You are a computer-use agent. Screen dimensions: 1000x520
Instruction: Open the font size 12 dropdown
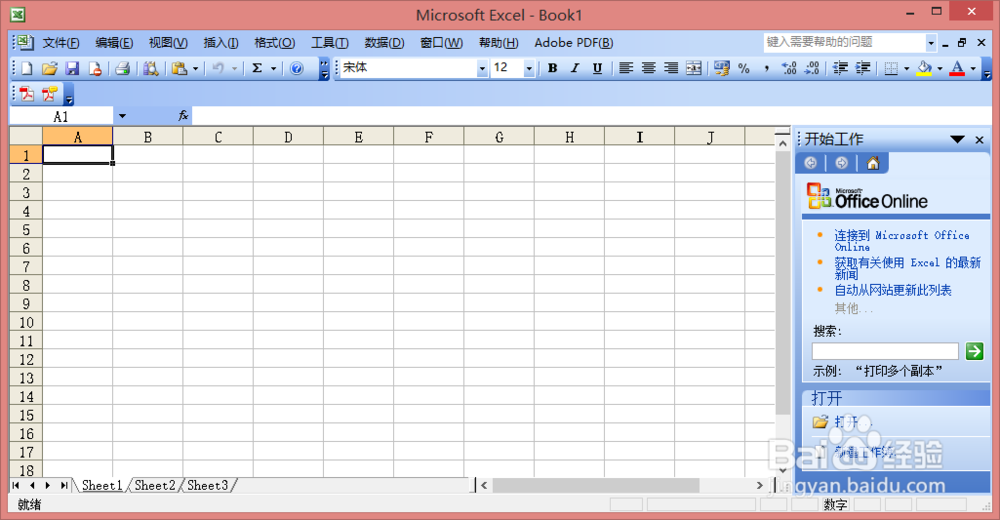pyautogui.click(x=529, y=68)
